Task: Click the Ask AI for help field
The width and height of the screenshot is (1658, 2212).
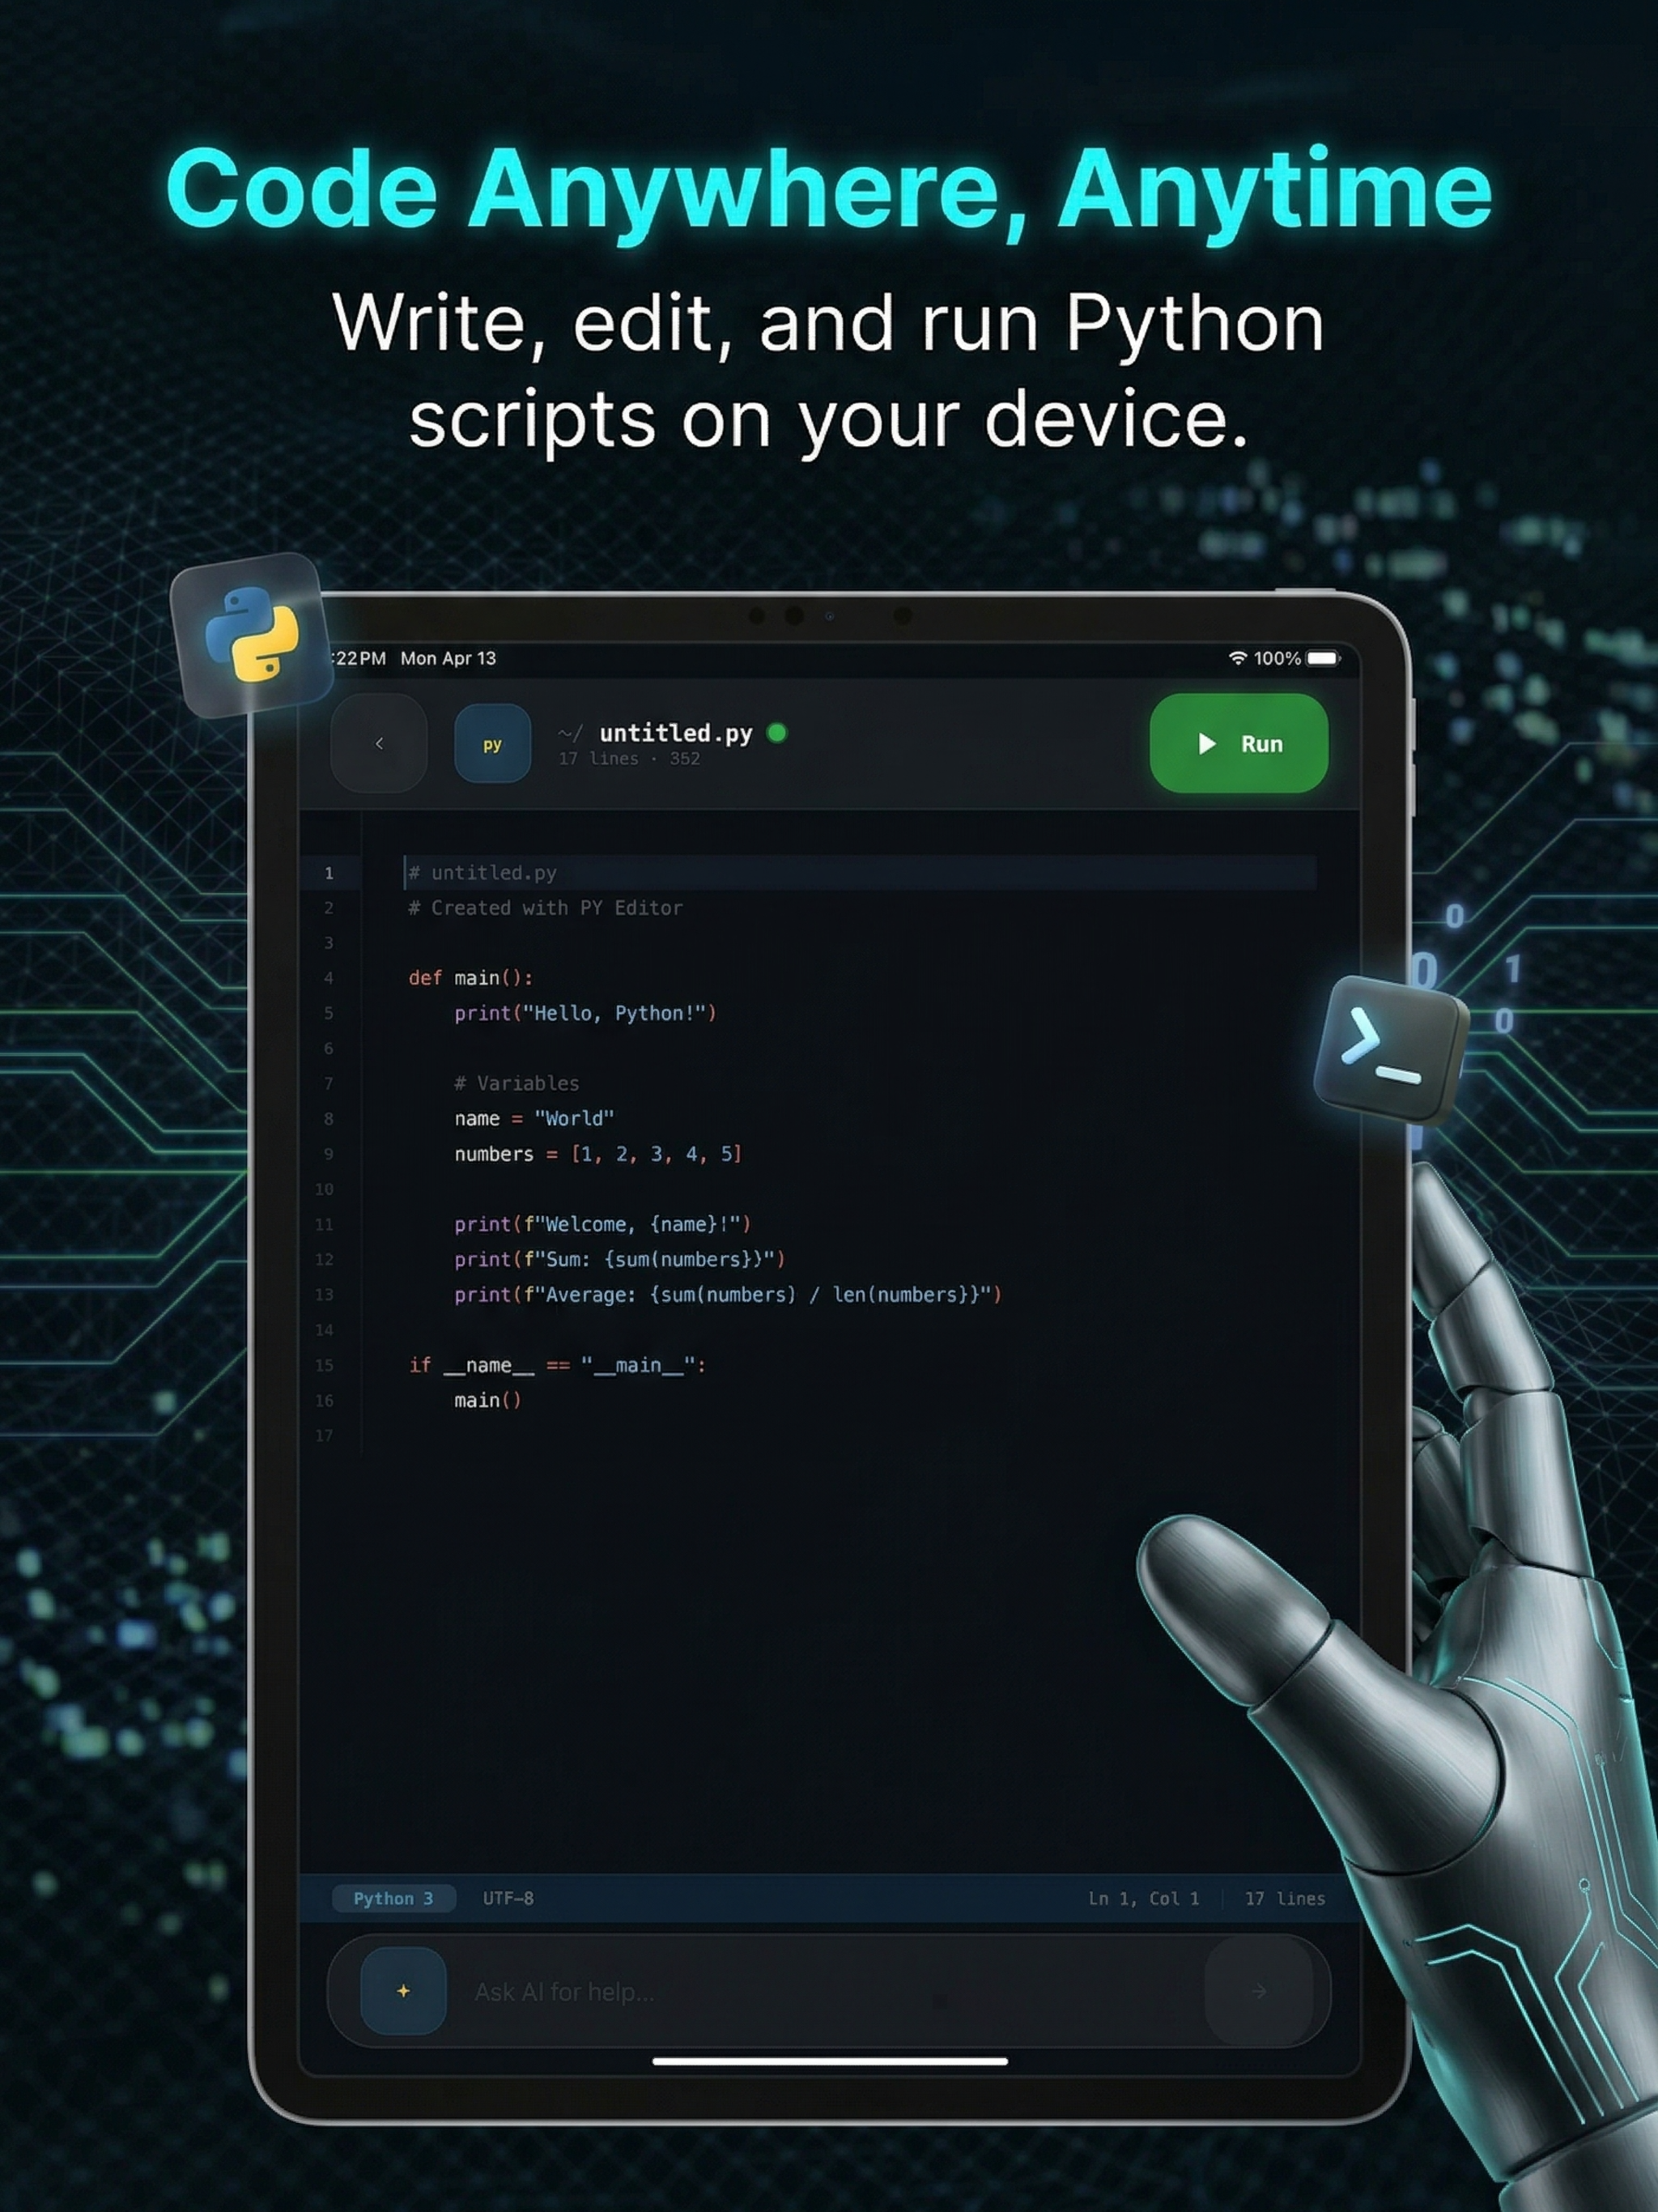Action: point(828,1991)
